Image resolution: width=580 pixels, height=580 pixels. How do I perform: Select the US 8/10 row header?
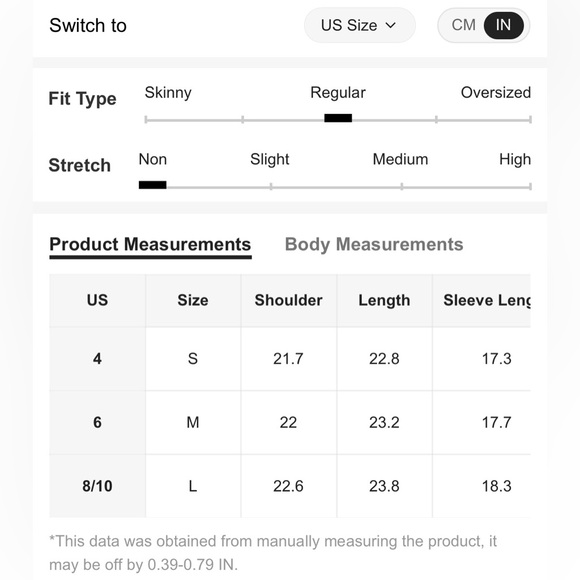click(x=97, y=486)
